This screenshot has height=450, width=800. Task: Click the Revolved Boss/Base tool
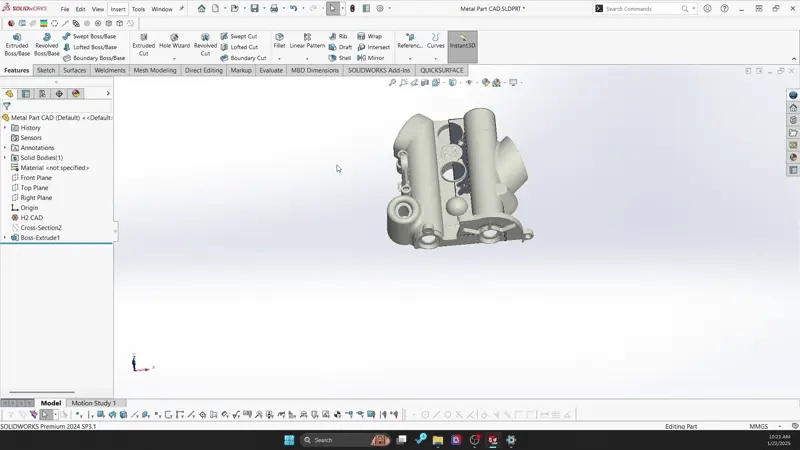click(x=46, y=44)
